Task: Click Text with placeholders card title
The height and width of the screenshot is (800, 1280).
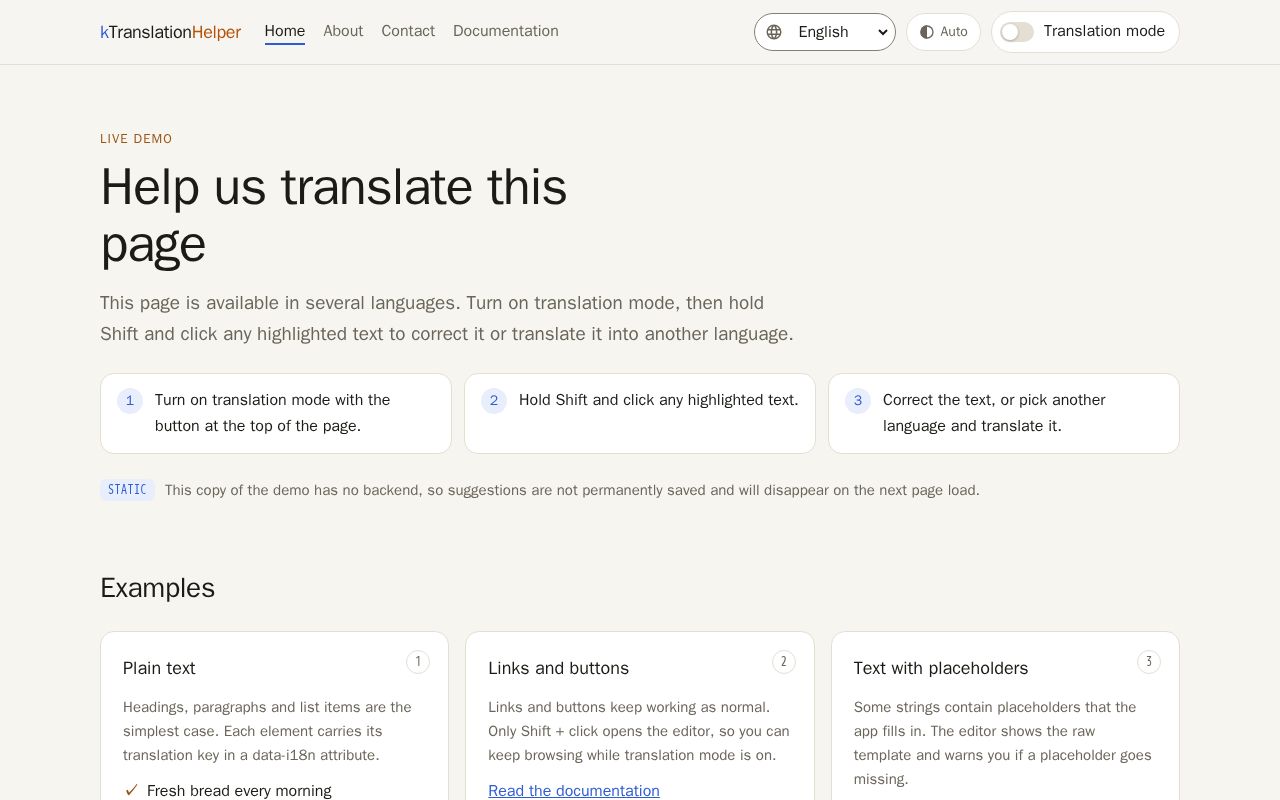Action: click(941, 668)
